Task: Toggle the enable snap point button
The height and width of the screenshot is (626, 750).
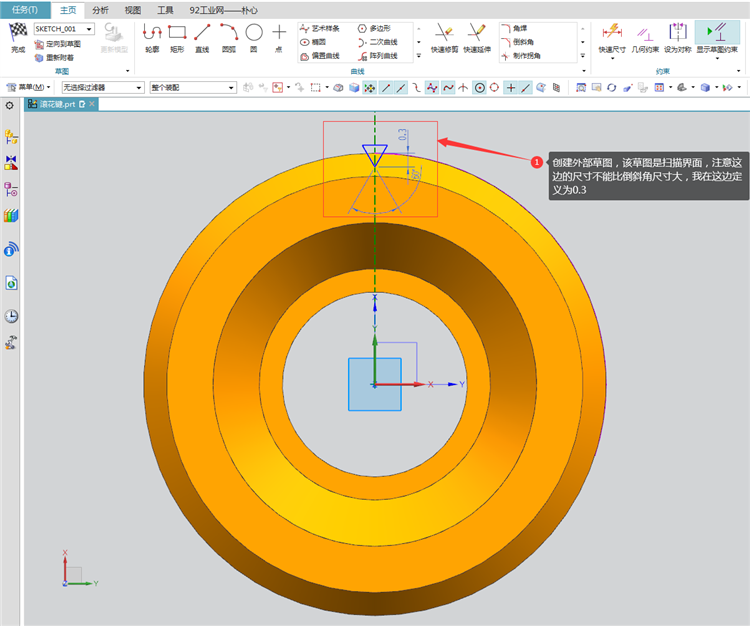Action: click(x=370, y=88)
